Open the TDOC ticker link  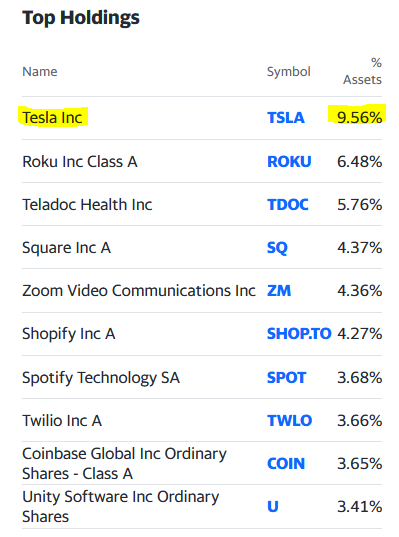(x=288, y=205)
